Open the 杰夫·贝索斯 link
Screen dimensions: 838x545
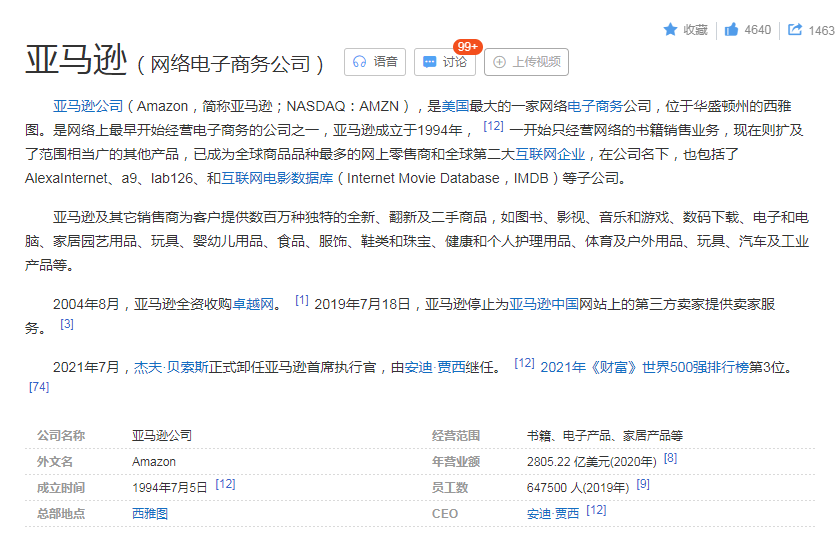point(171,367)
